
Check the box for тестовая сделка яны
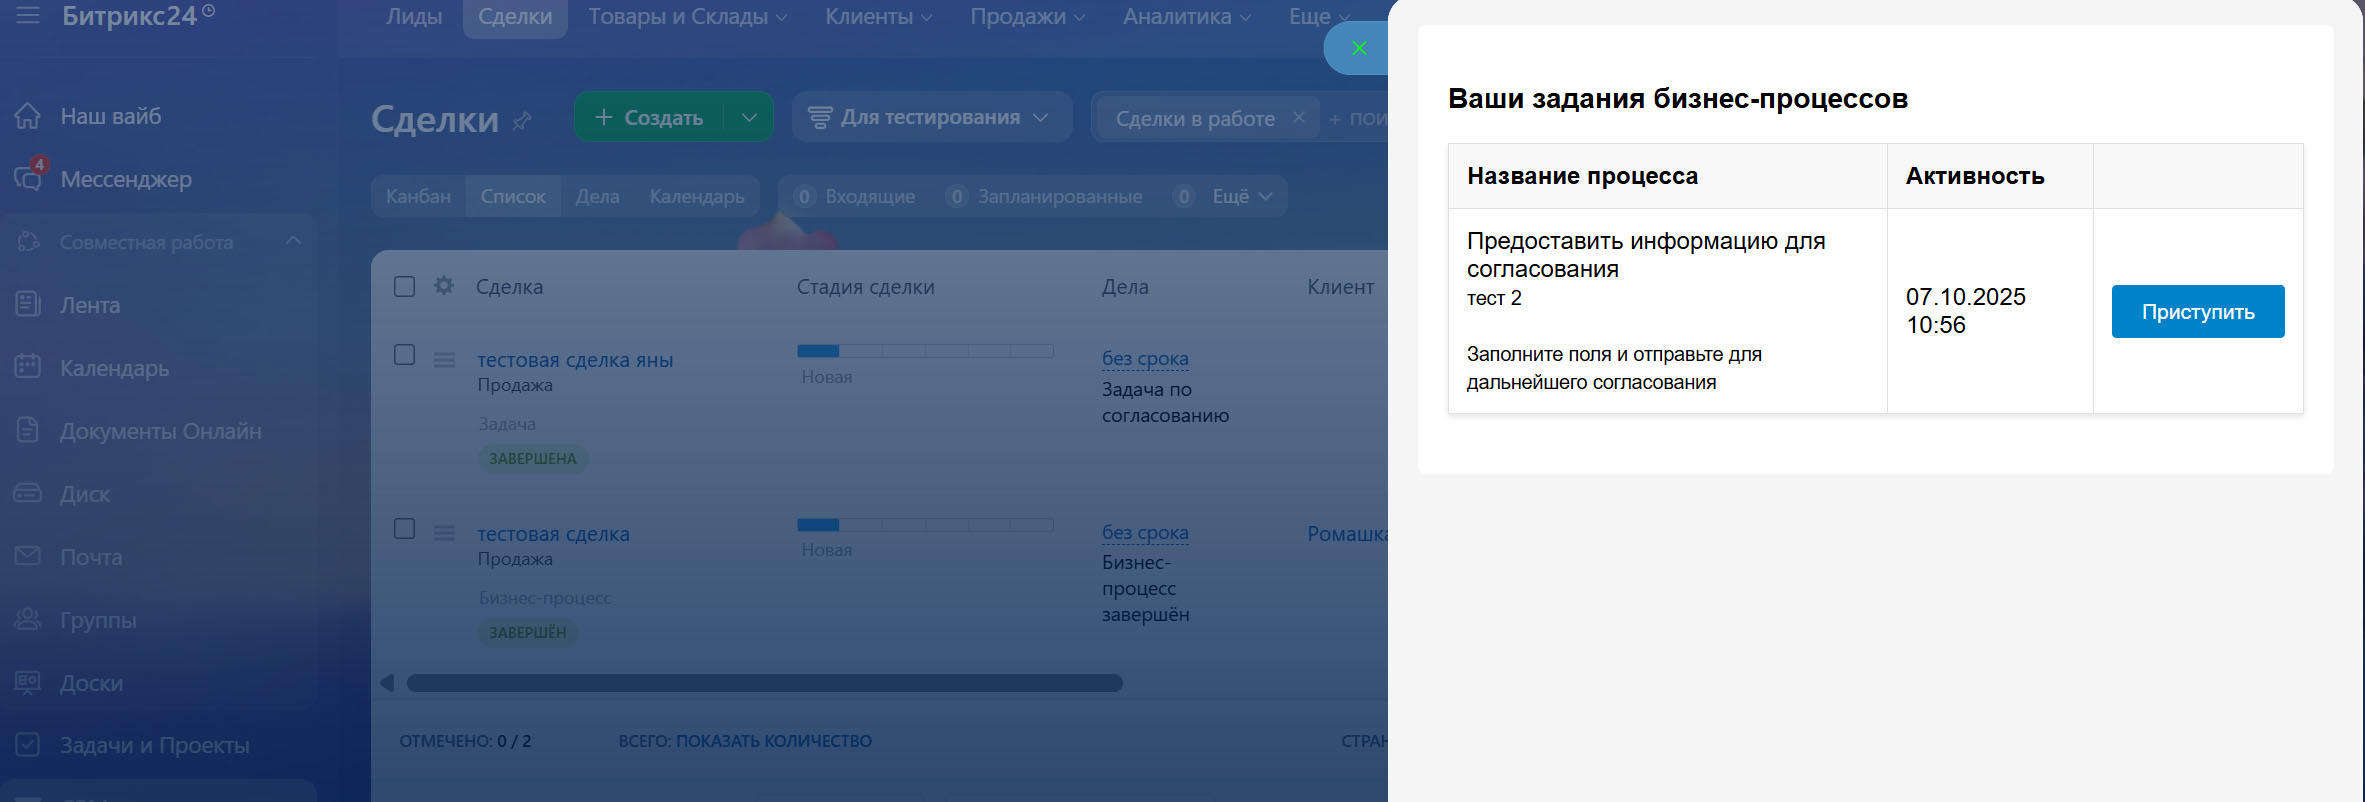click(405, 355)
